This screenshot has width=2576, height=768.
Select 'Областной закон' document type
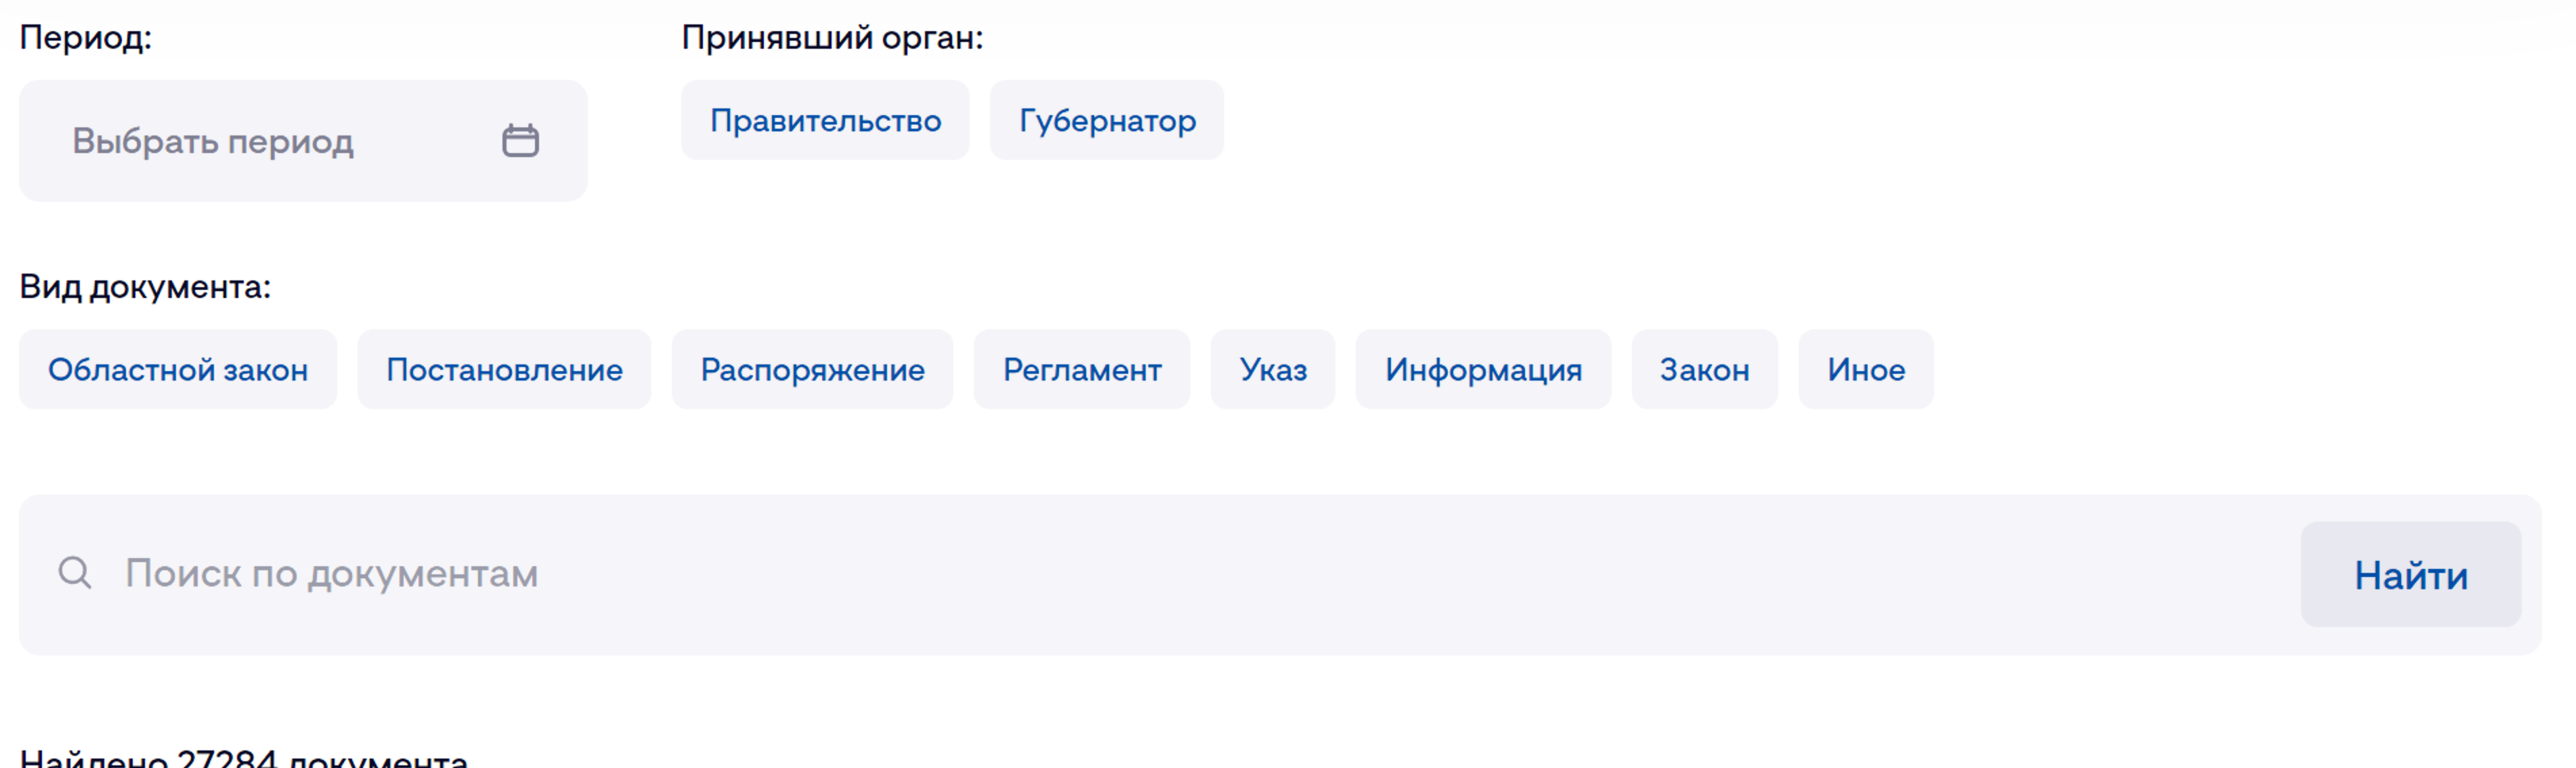pos(178,370)
